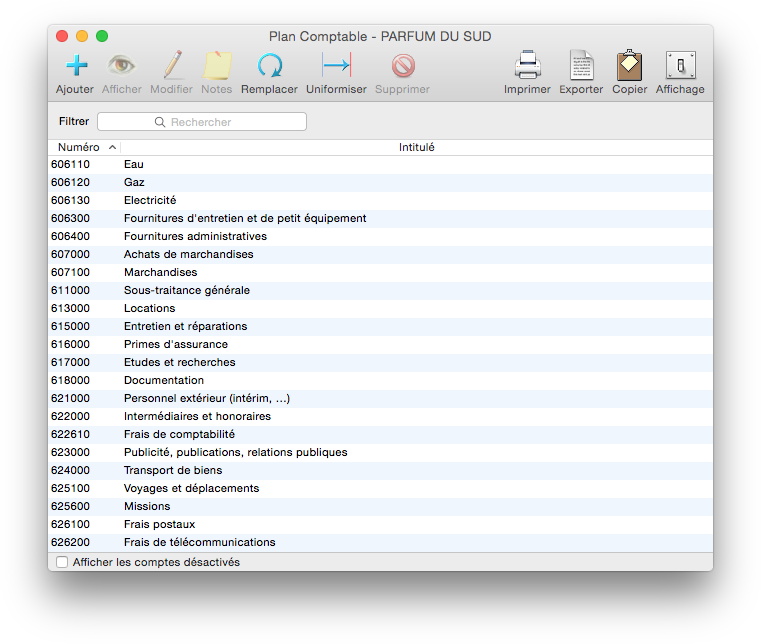Click the Uniformiser arrow icon
Screen dimensions: 761x644
click(x=336, y=65)
